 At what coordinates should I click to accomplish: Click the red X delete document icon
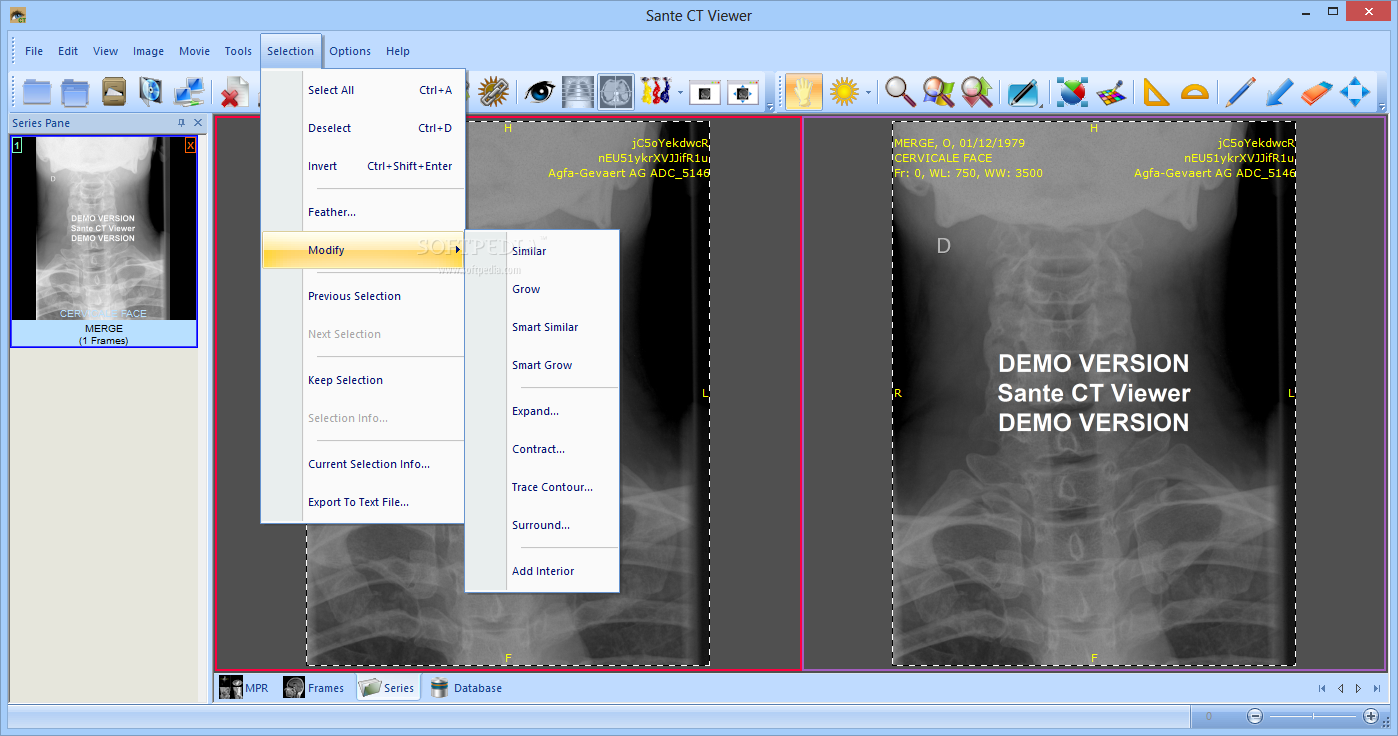[234, 93]
